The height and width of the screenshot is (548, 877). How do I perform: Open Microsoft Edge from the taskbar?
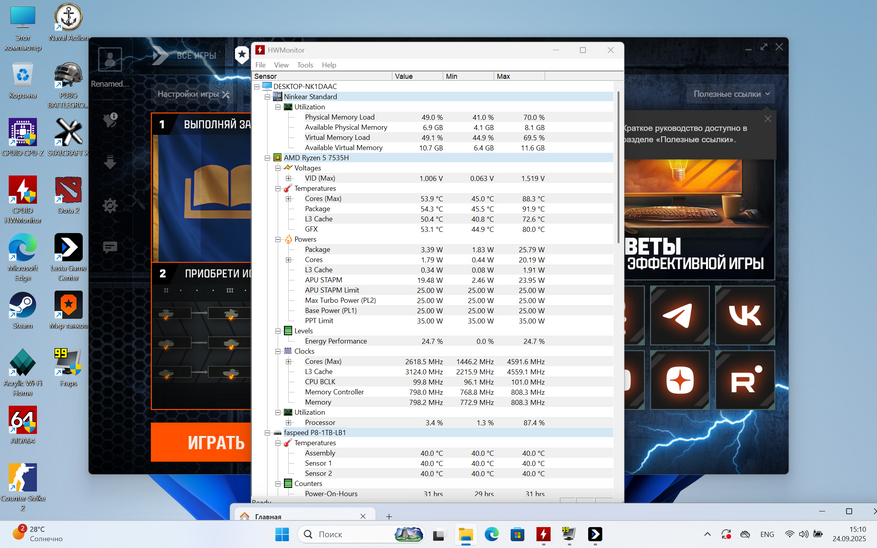click(491, 535)
